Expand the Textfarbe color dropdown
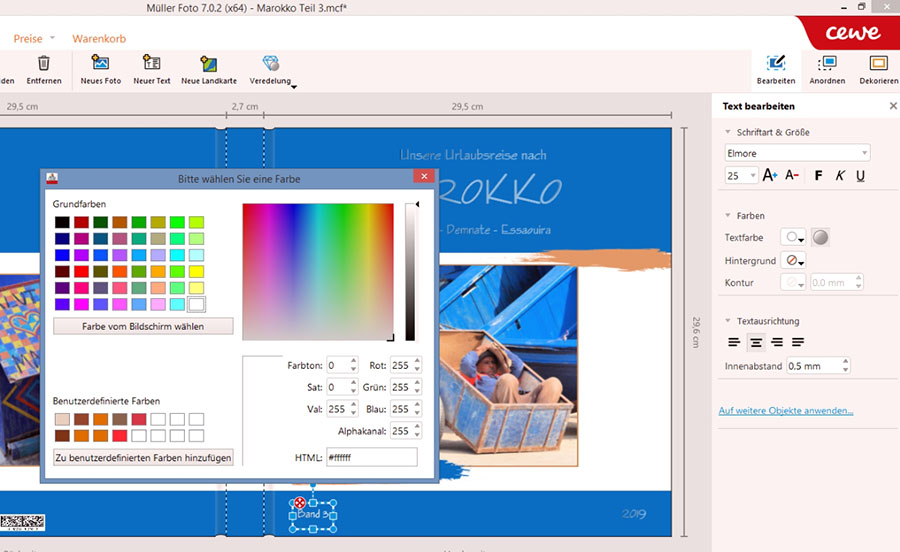Image resolution: width=900 pixels, height=552 pixels. pos(794,238)
